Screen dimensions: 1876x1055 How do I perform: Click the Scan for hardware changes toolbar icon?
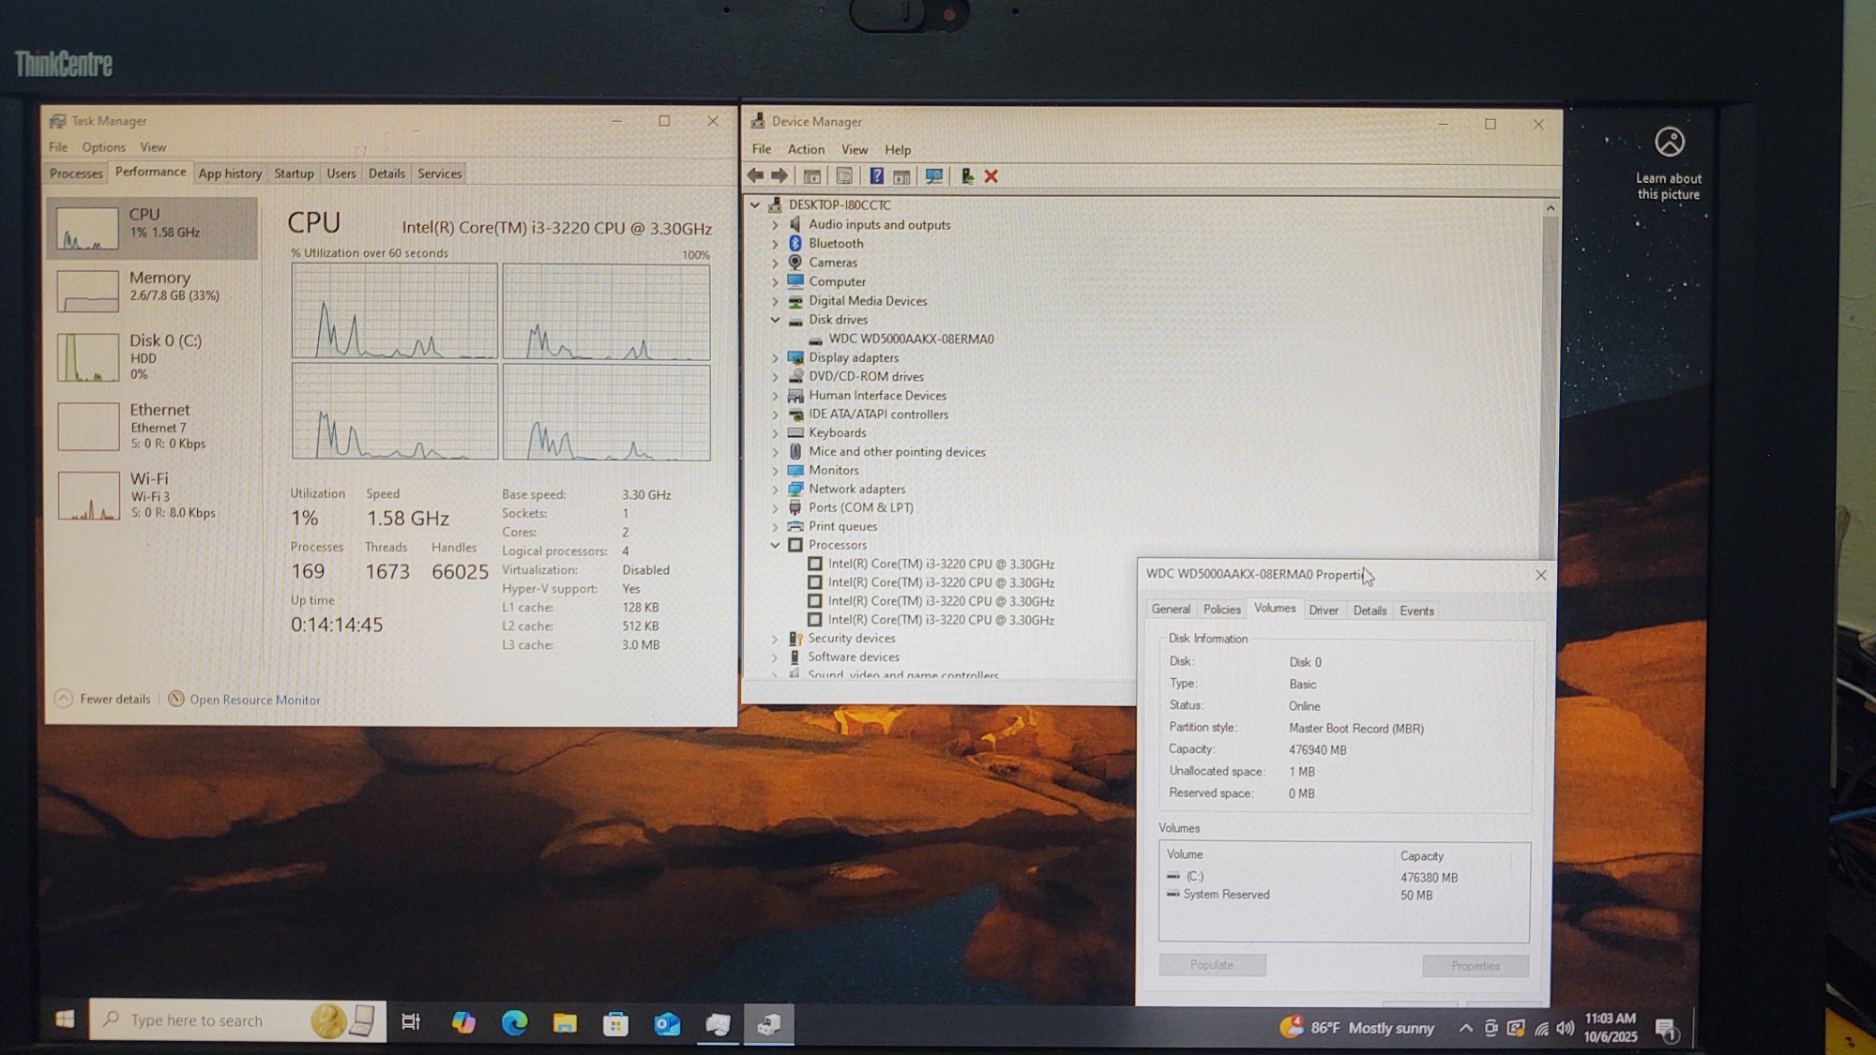pyautogui.click(x=933, y=176)
